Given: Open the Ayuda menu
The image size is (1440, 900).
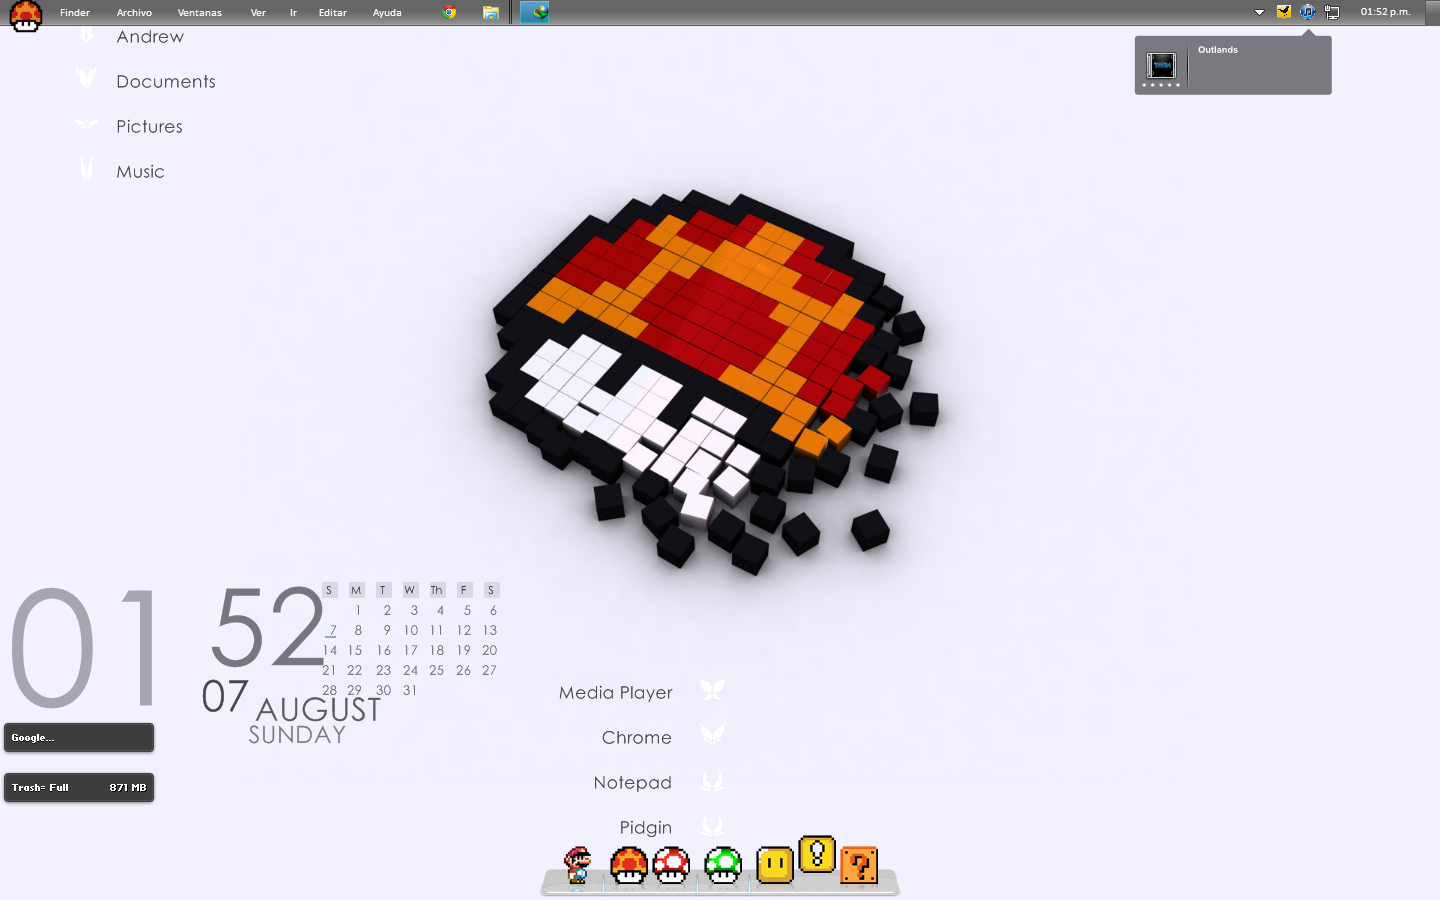Looking at the screenshot, I should [387, 12].
